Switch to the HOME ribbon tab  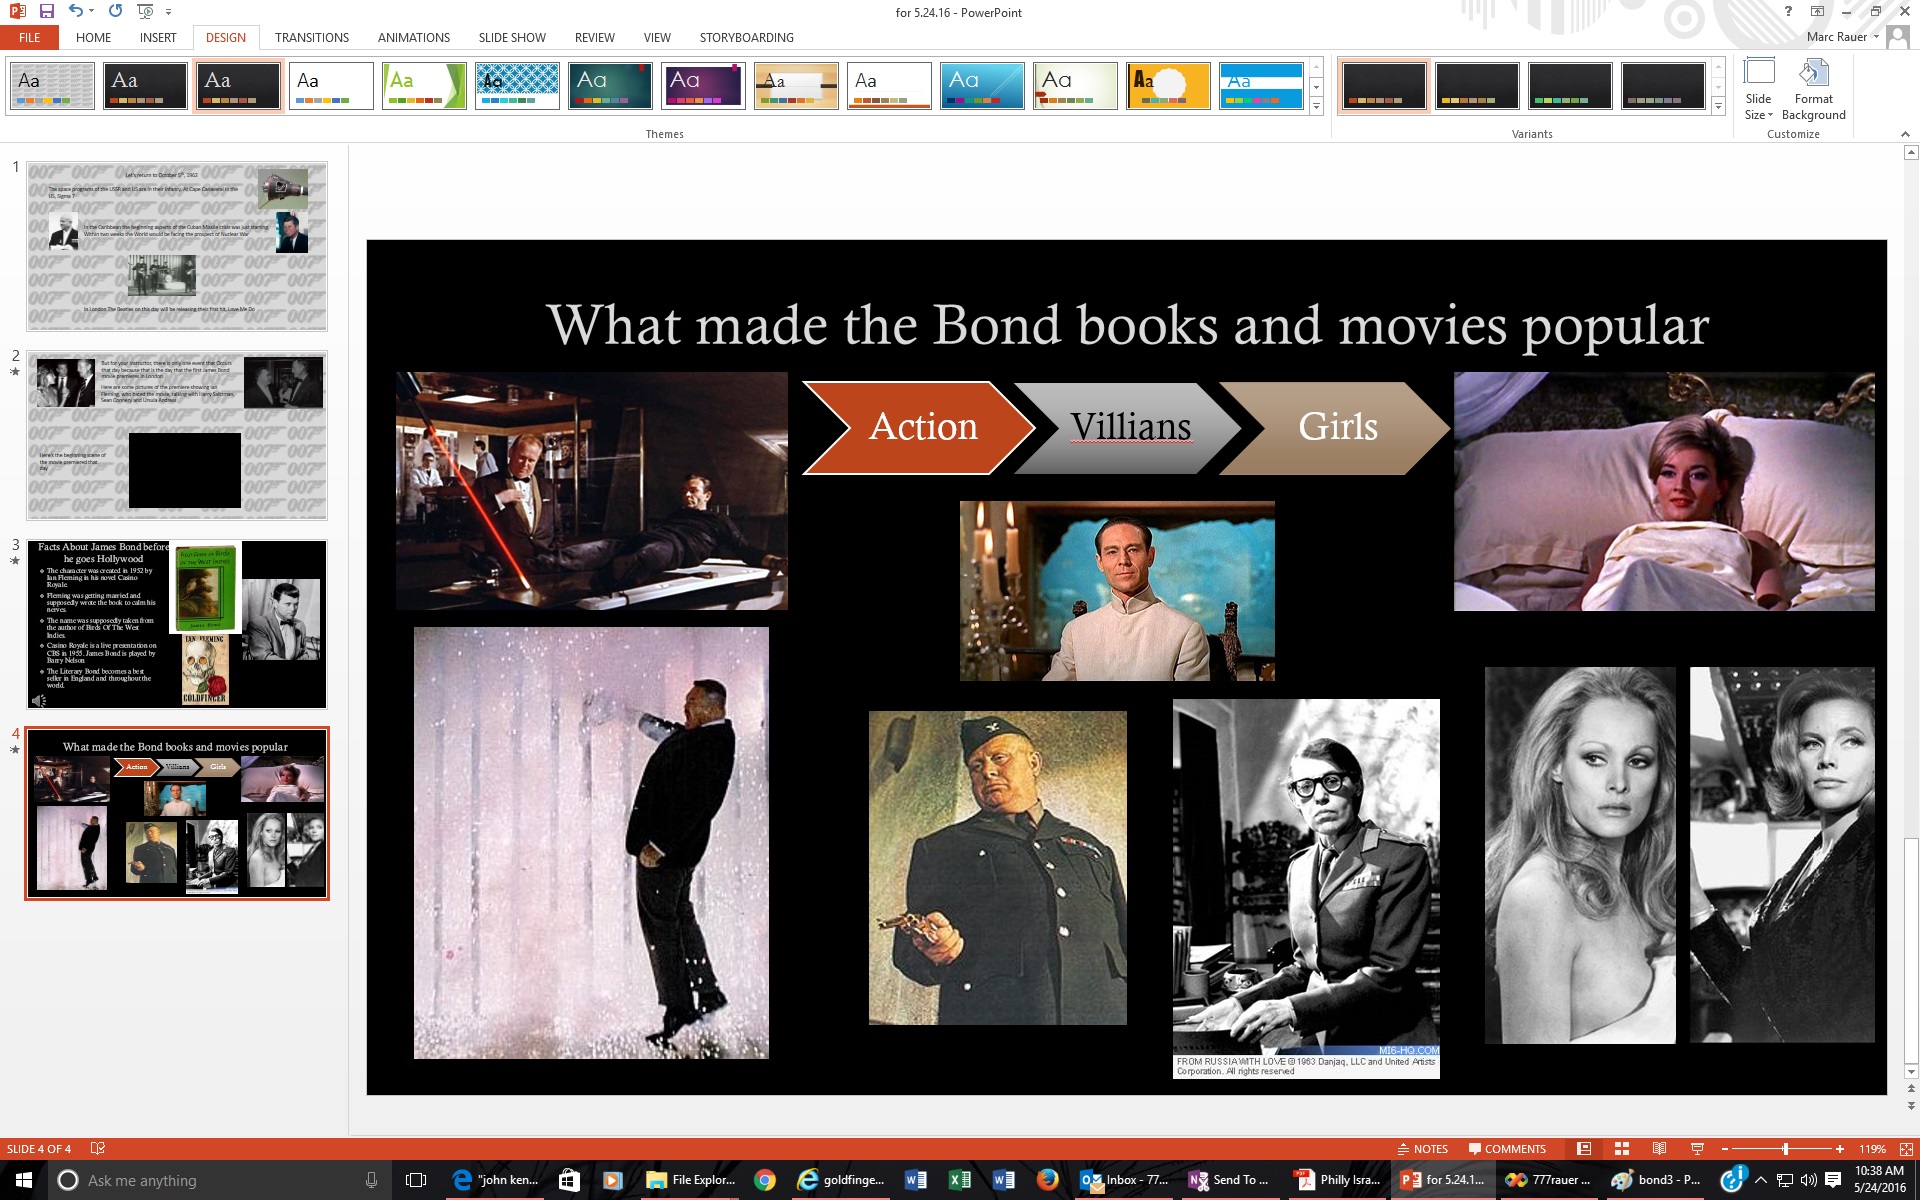[x=93, y=37]
